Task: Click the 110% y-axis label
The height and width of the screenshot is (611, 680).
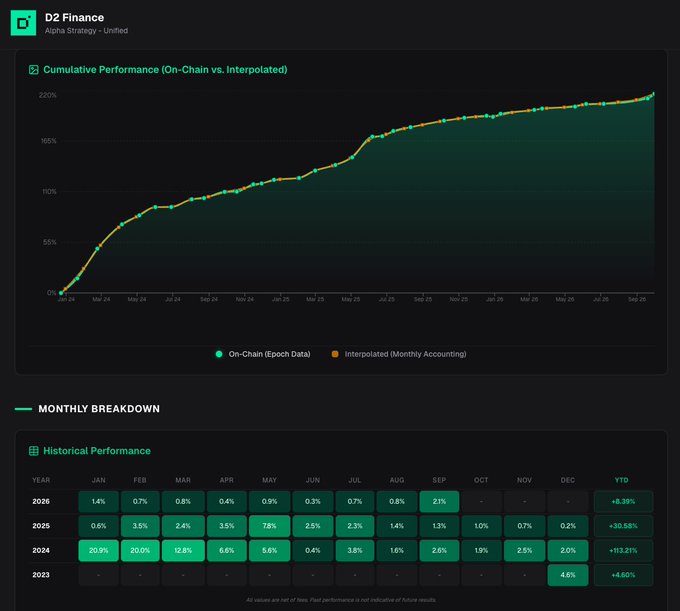Action: point(49,191)
